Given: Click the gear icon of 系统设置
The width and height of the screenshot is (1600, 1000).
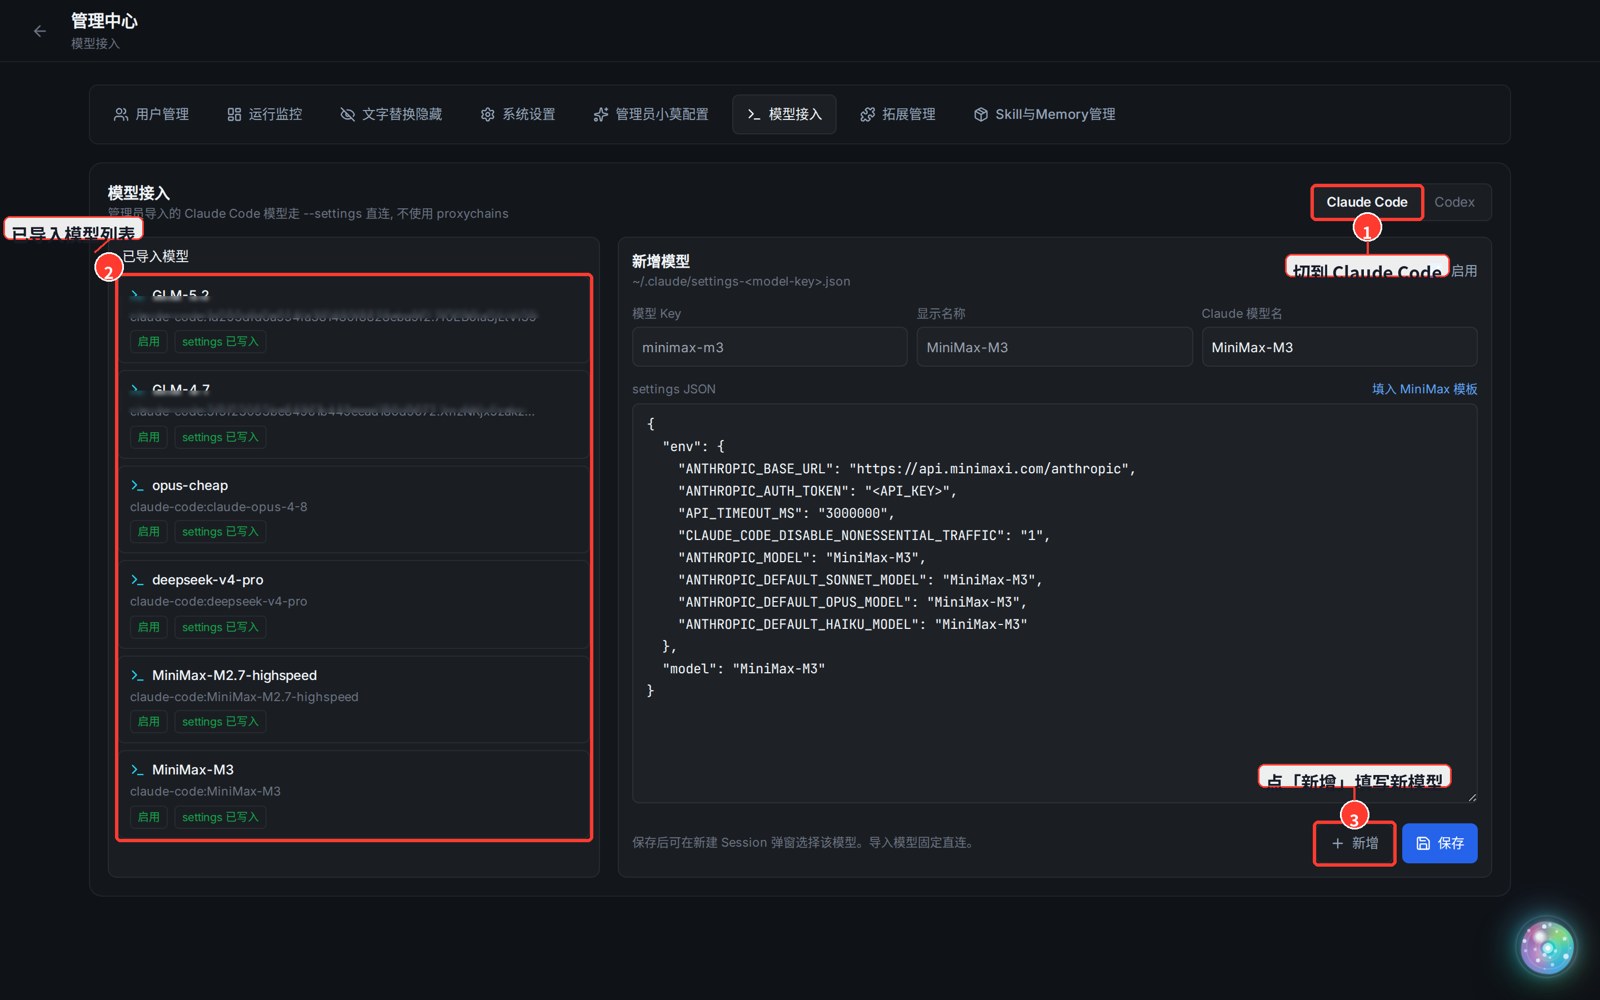Looking at the screenshot, I should coord(488,114).
